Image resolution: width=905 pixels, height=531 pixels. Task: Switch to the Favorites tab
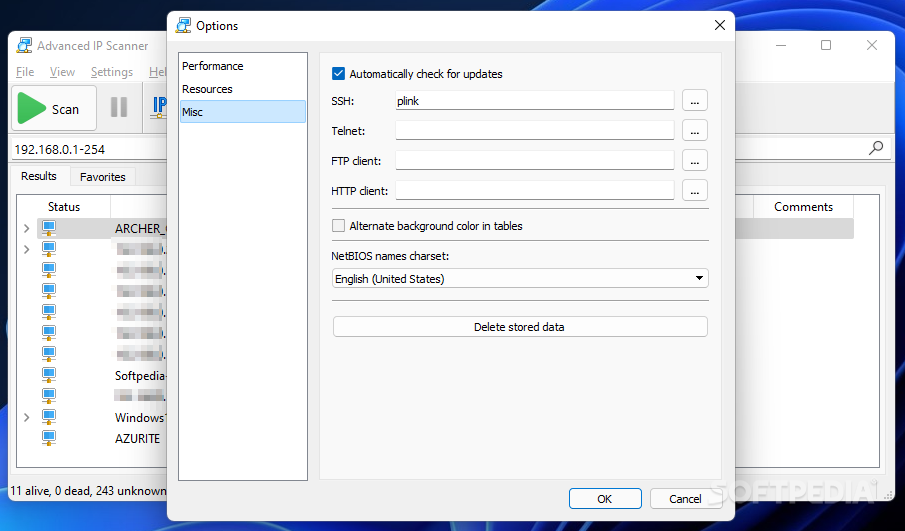(103, 177)
